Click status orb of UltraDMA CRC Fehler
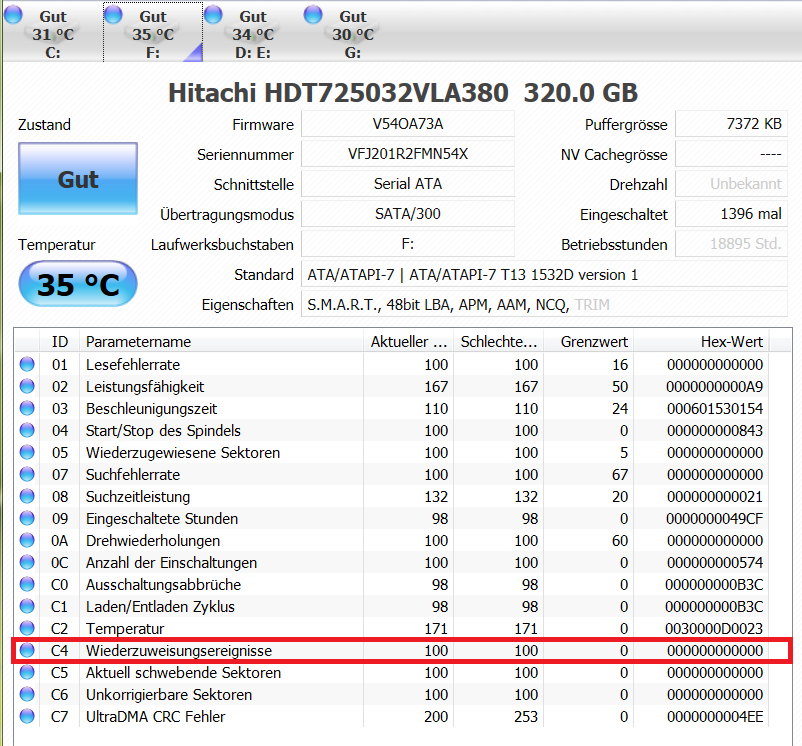The width and height of the screenshot is (802, 746). [27, 716]
